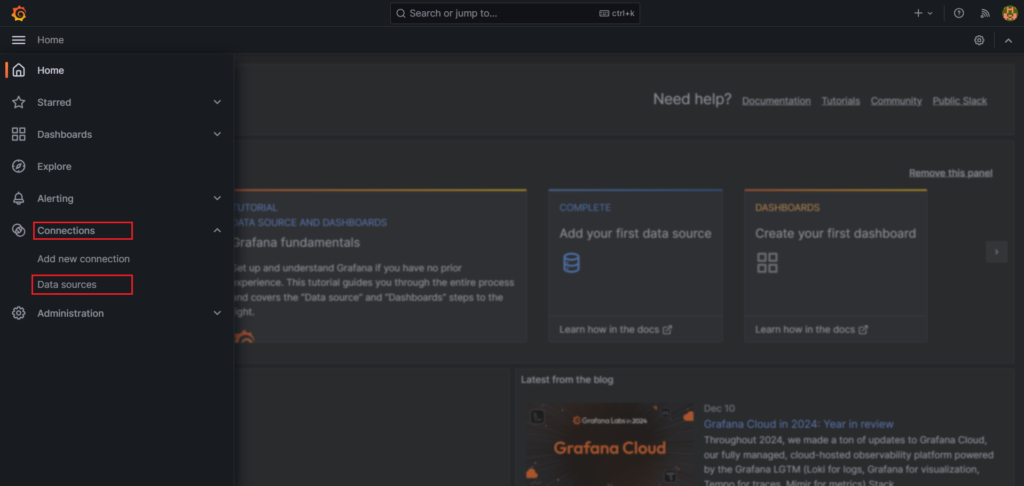1024x486 pixels.
Task: Click the database icon on data source card
Action: 571,263
